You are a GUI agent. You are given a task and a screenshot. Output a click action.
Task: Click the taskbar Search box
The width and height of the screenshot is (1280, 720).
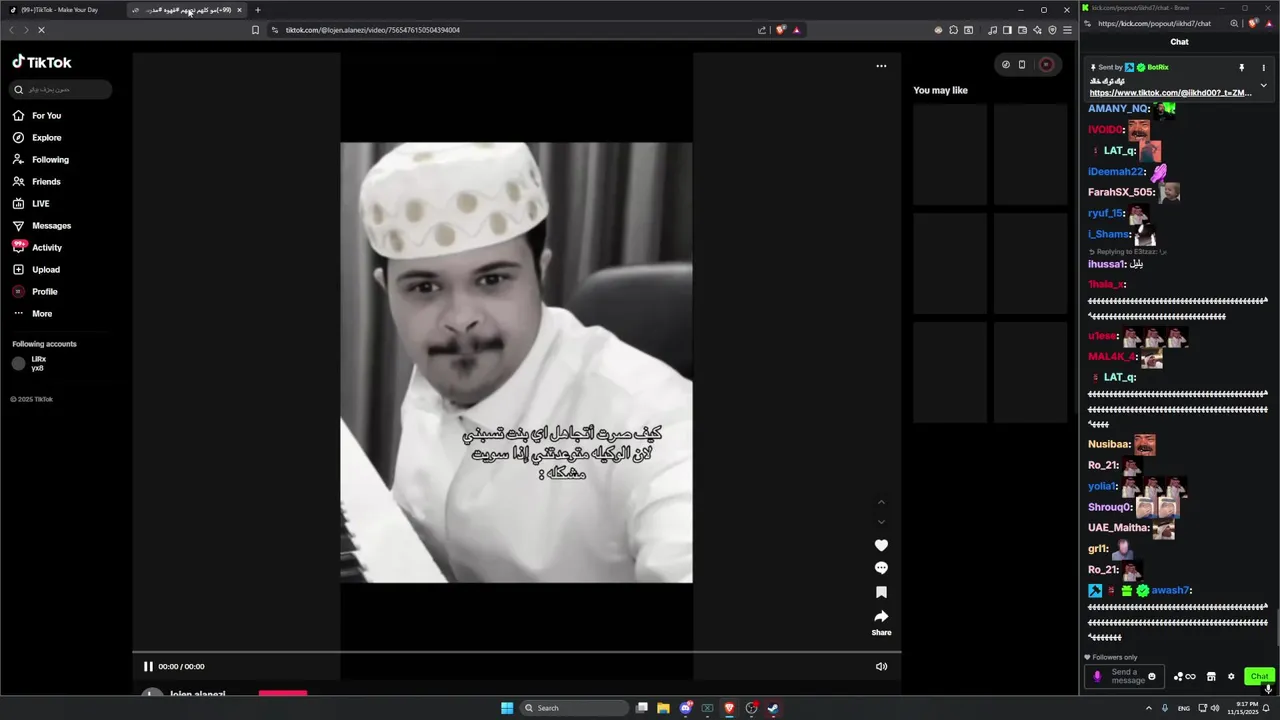point(575,708)
